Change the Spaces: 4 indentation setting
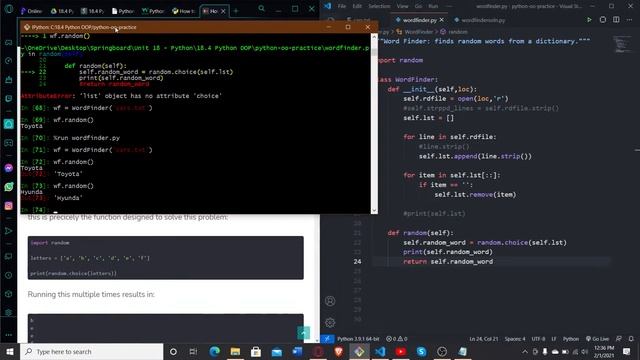Screen dimensions: 640x360 coord(515,339)
